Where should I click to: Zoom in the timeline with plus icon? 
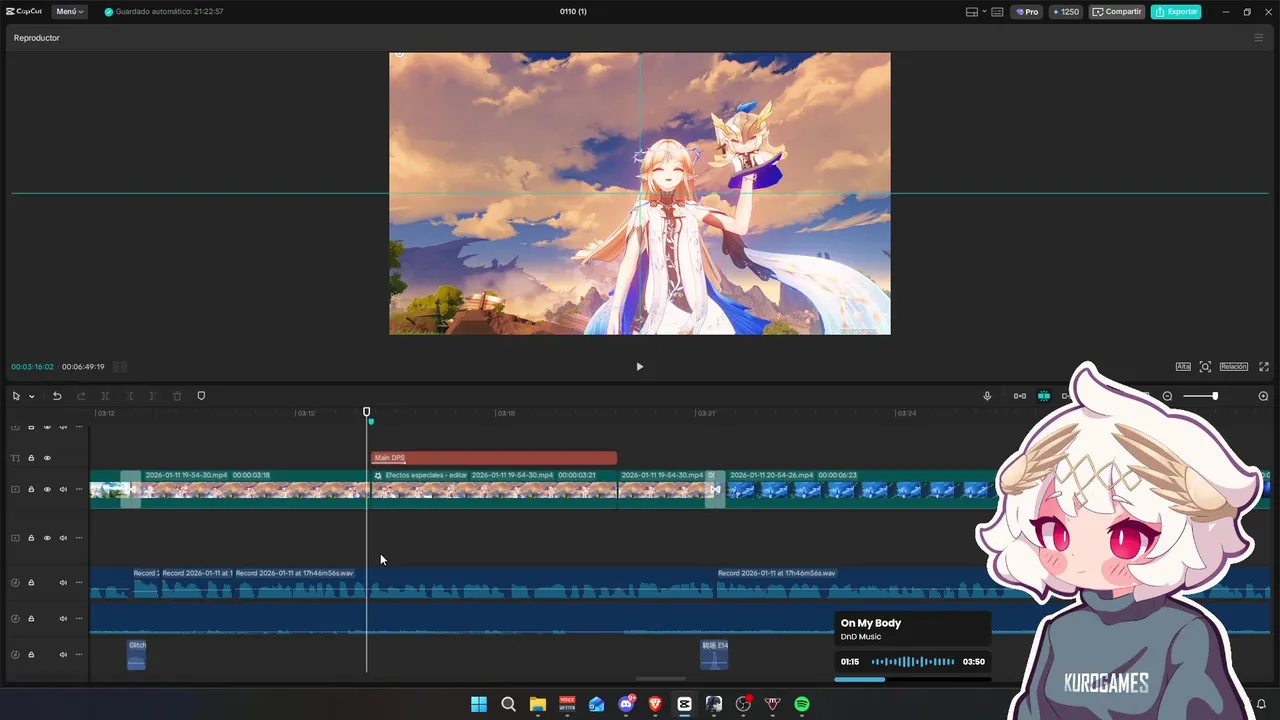(1263, 396)
